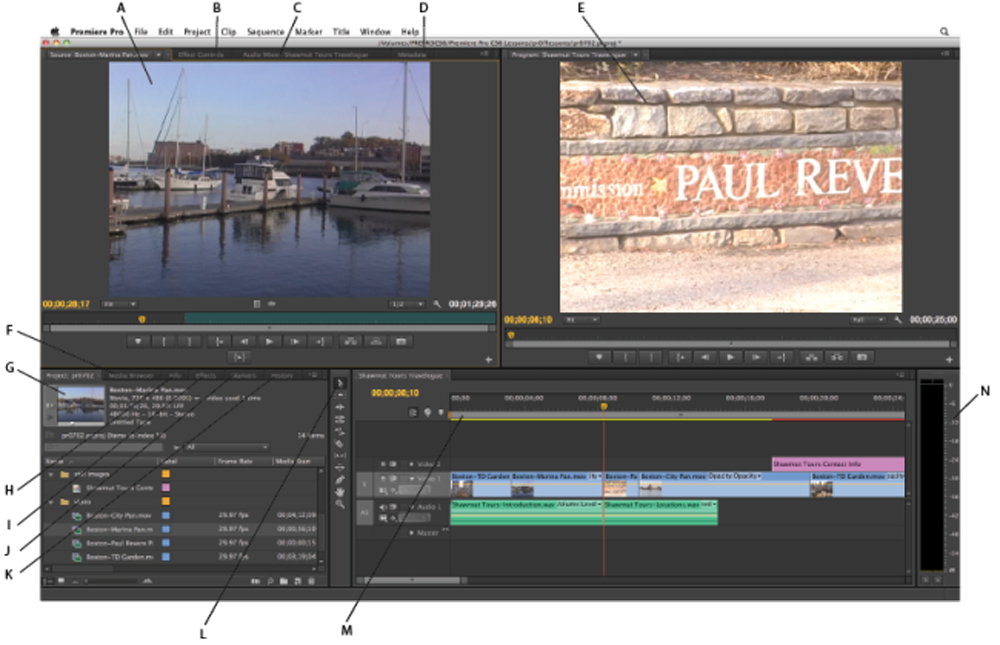This screenshot has height=645, width=1000.
Task: Open the Apple menu
Action: pos(55,31)
